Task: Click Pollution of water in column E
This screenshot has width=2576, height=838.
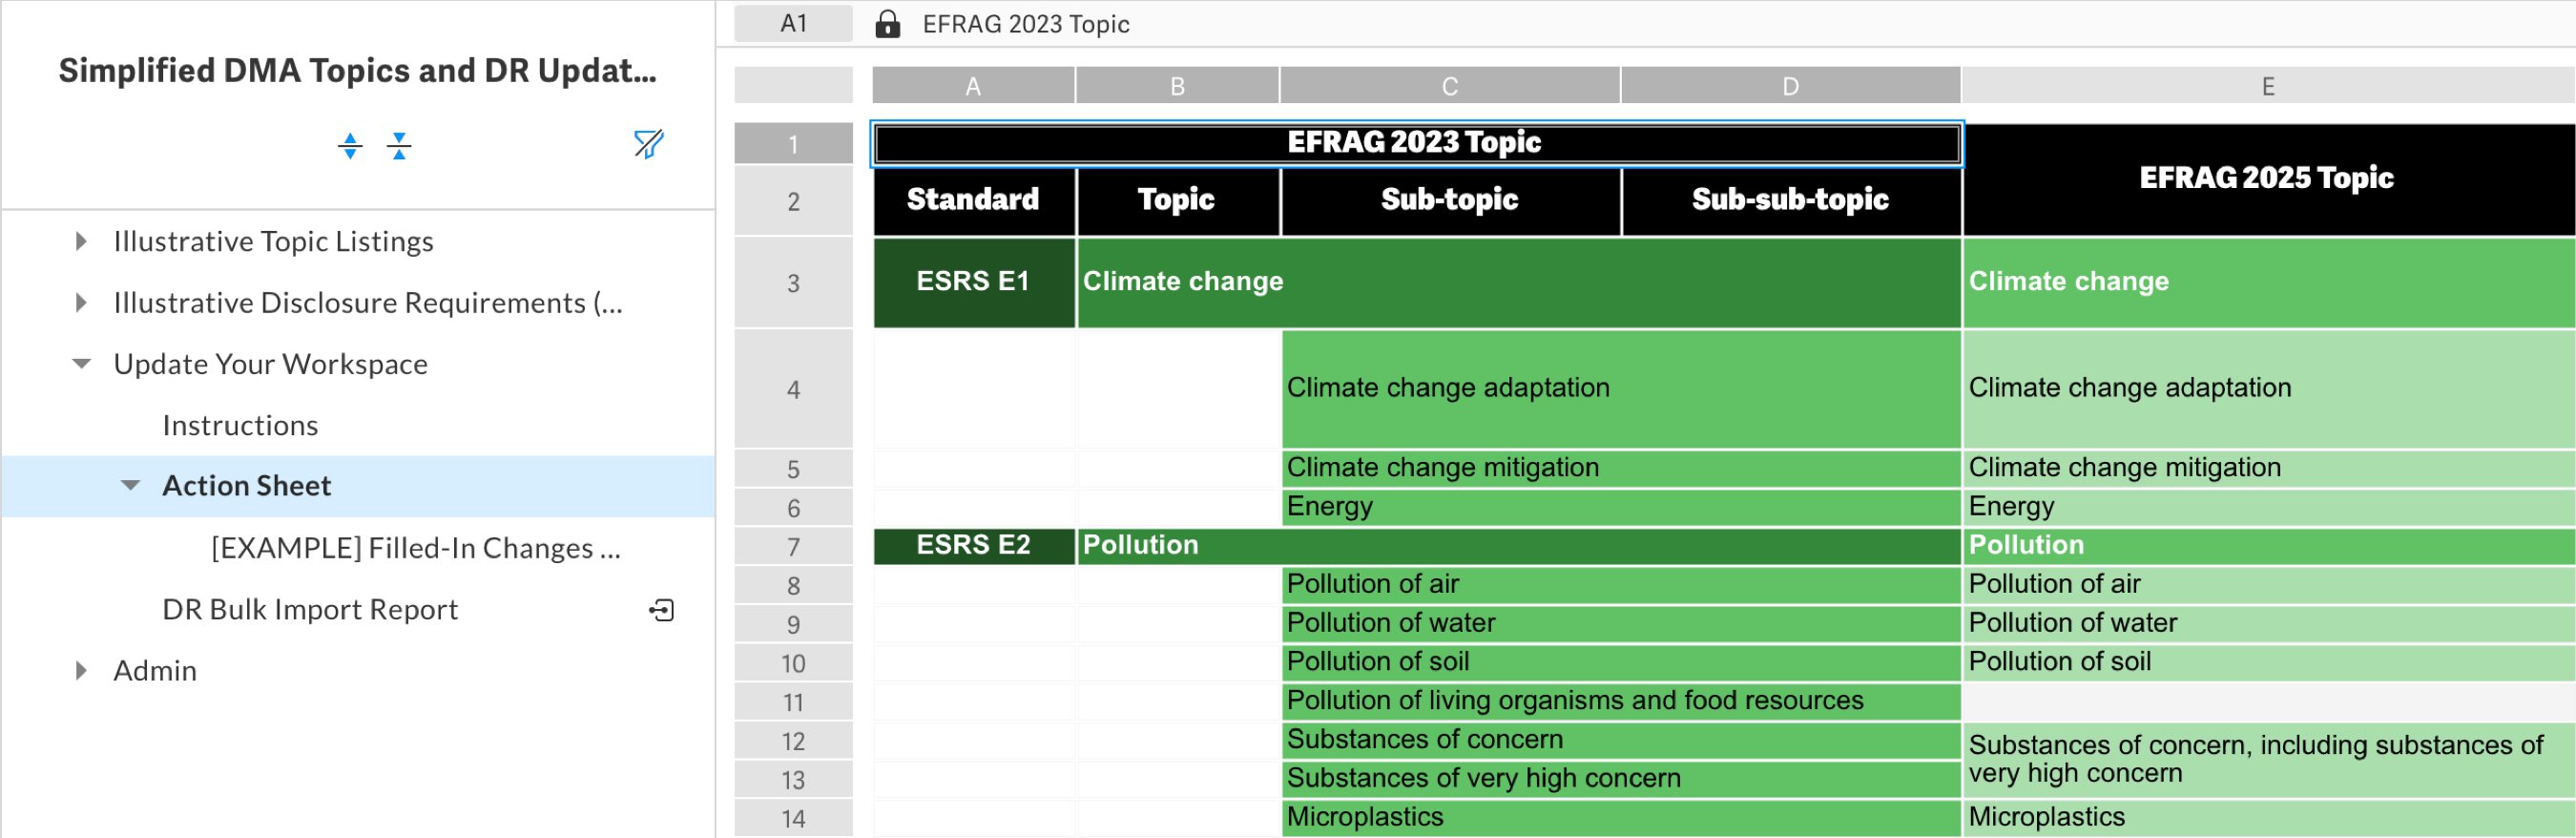Action: point(2268,623)
